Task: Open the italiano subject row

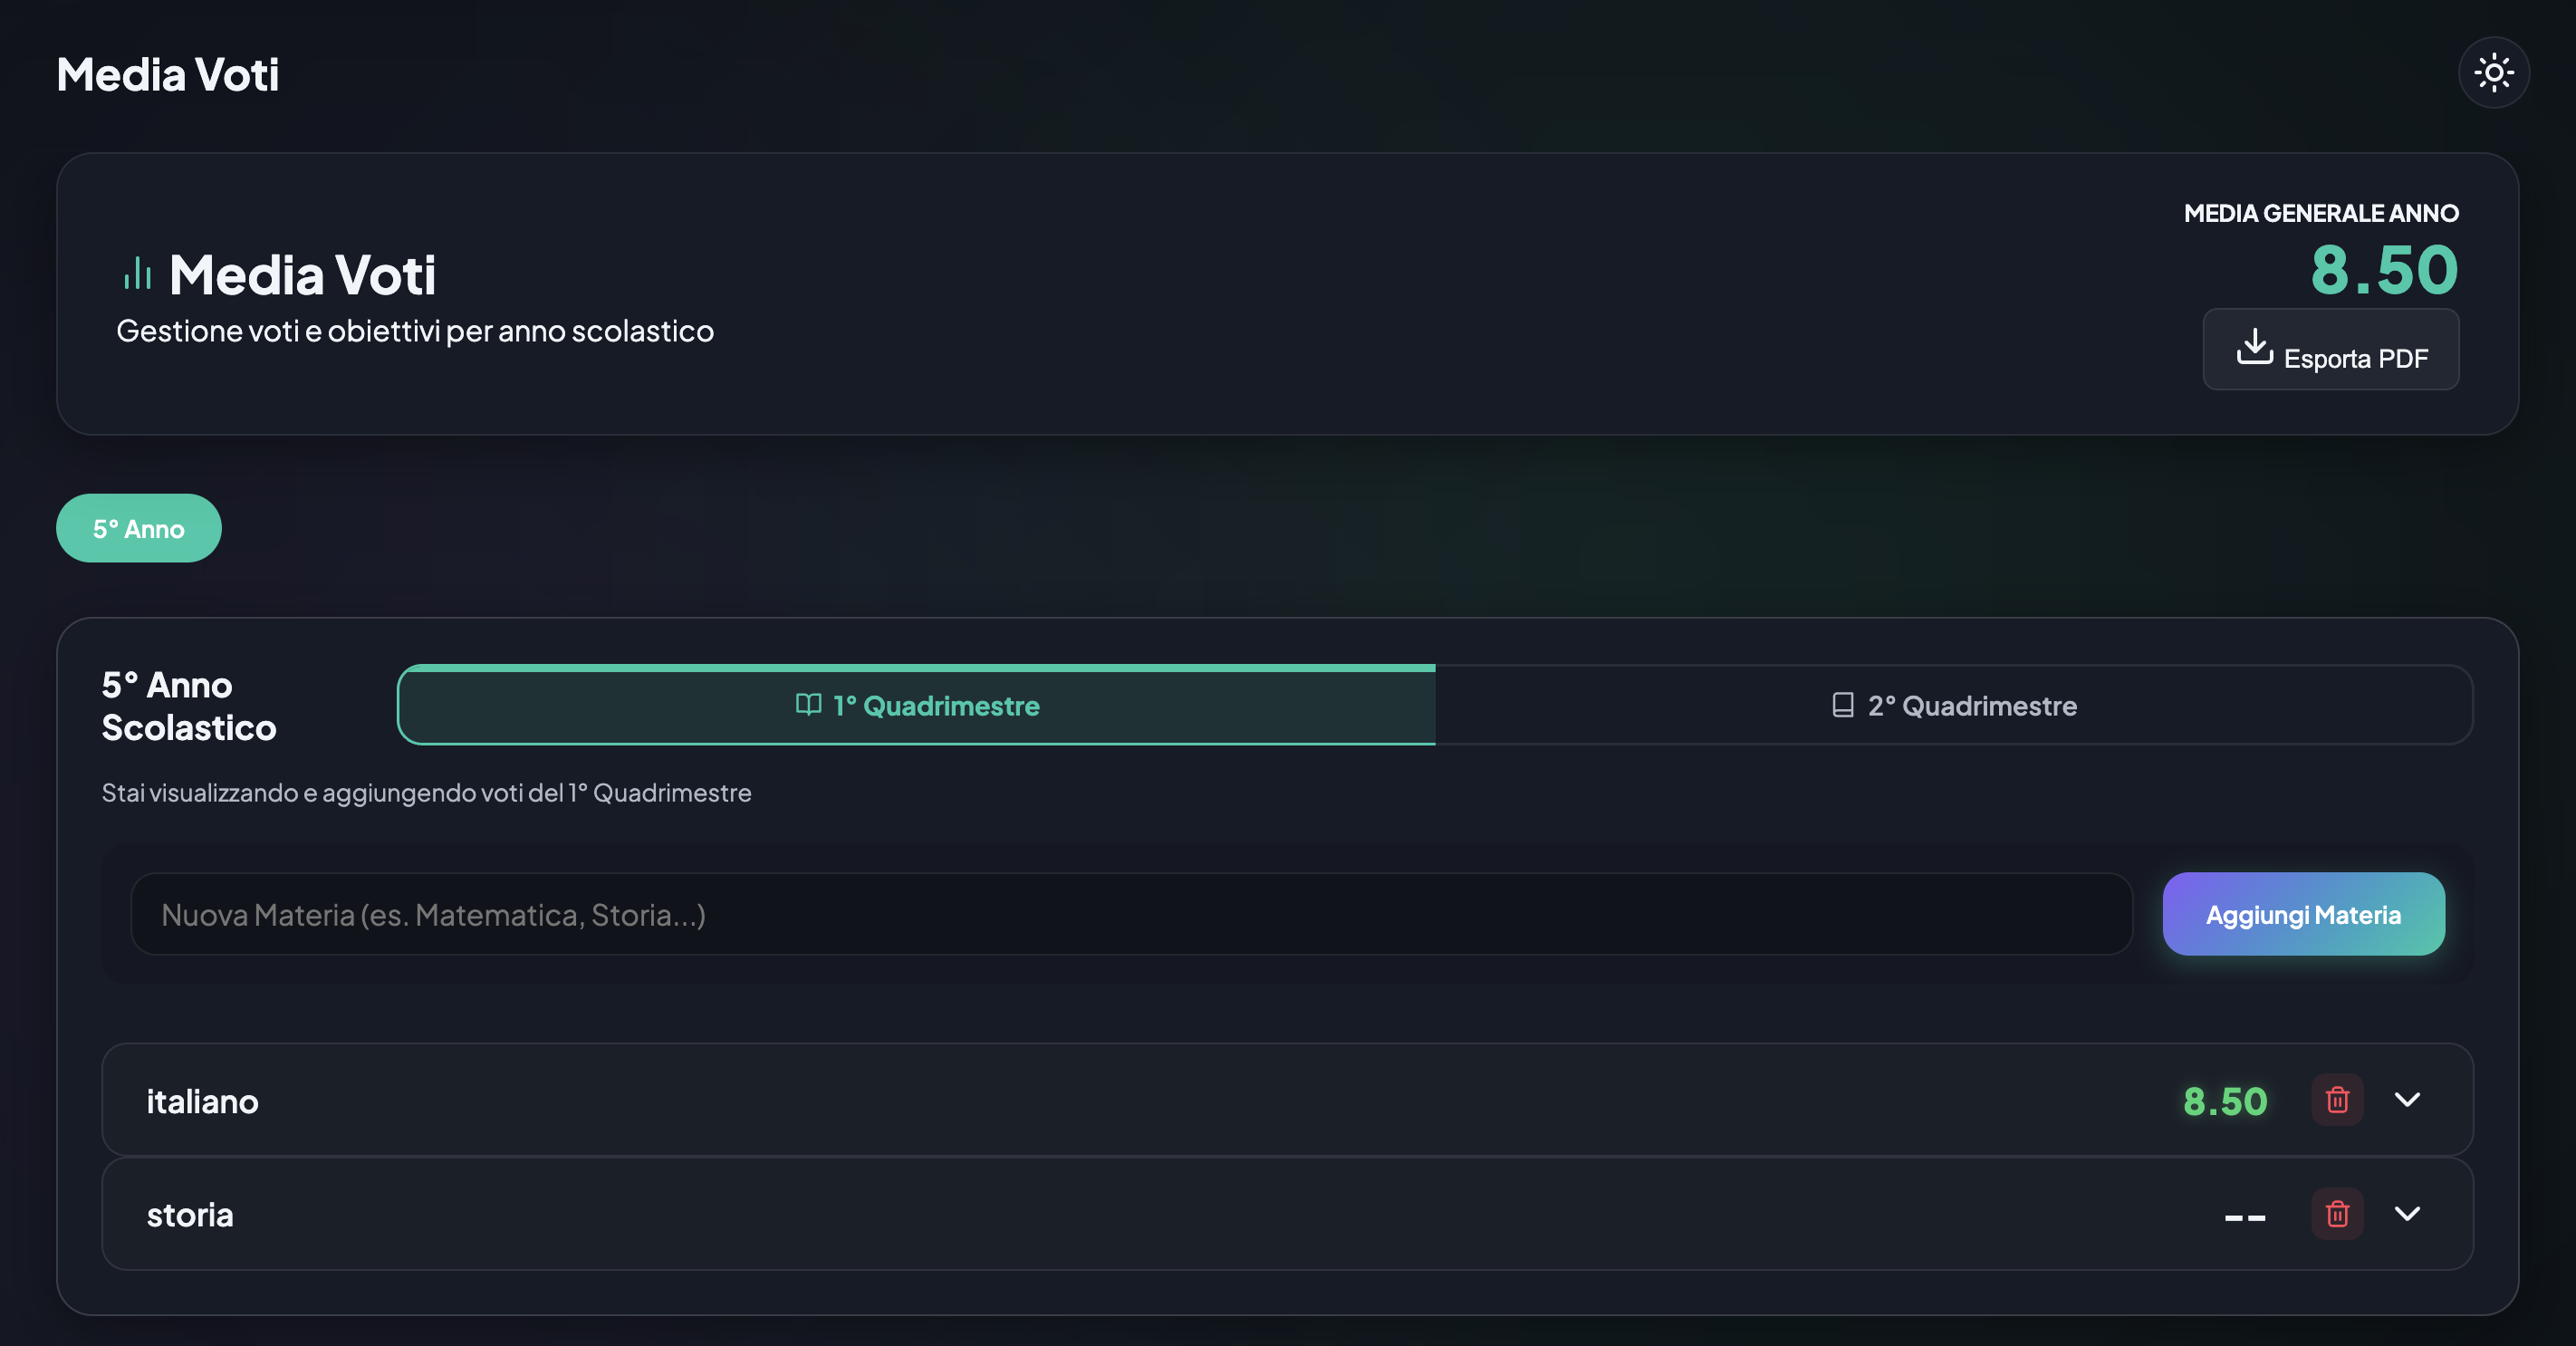Action: click(x=1287, y=1100)
